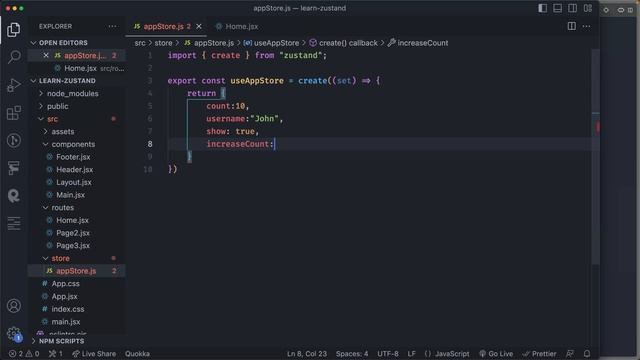Viewport: 640px width, 360px height.
Task: Toggle secondary side bar layout icon
Action: (572, 8)
